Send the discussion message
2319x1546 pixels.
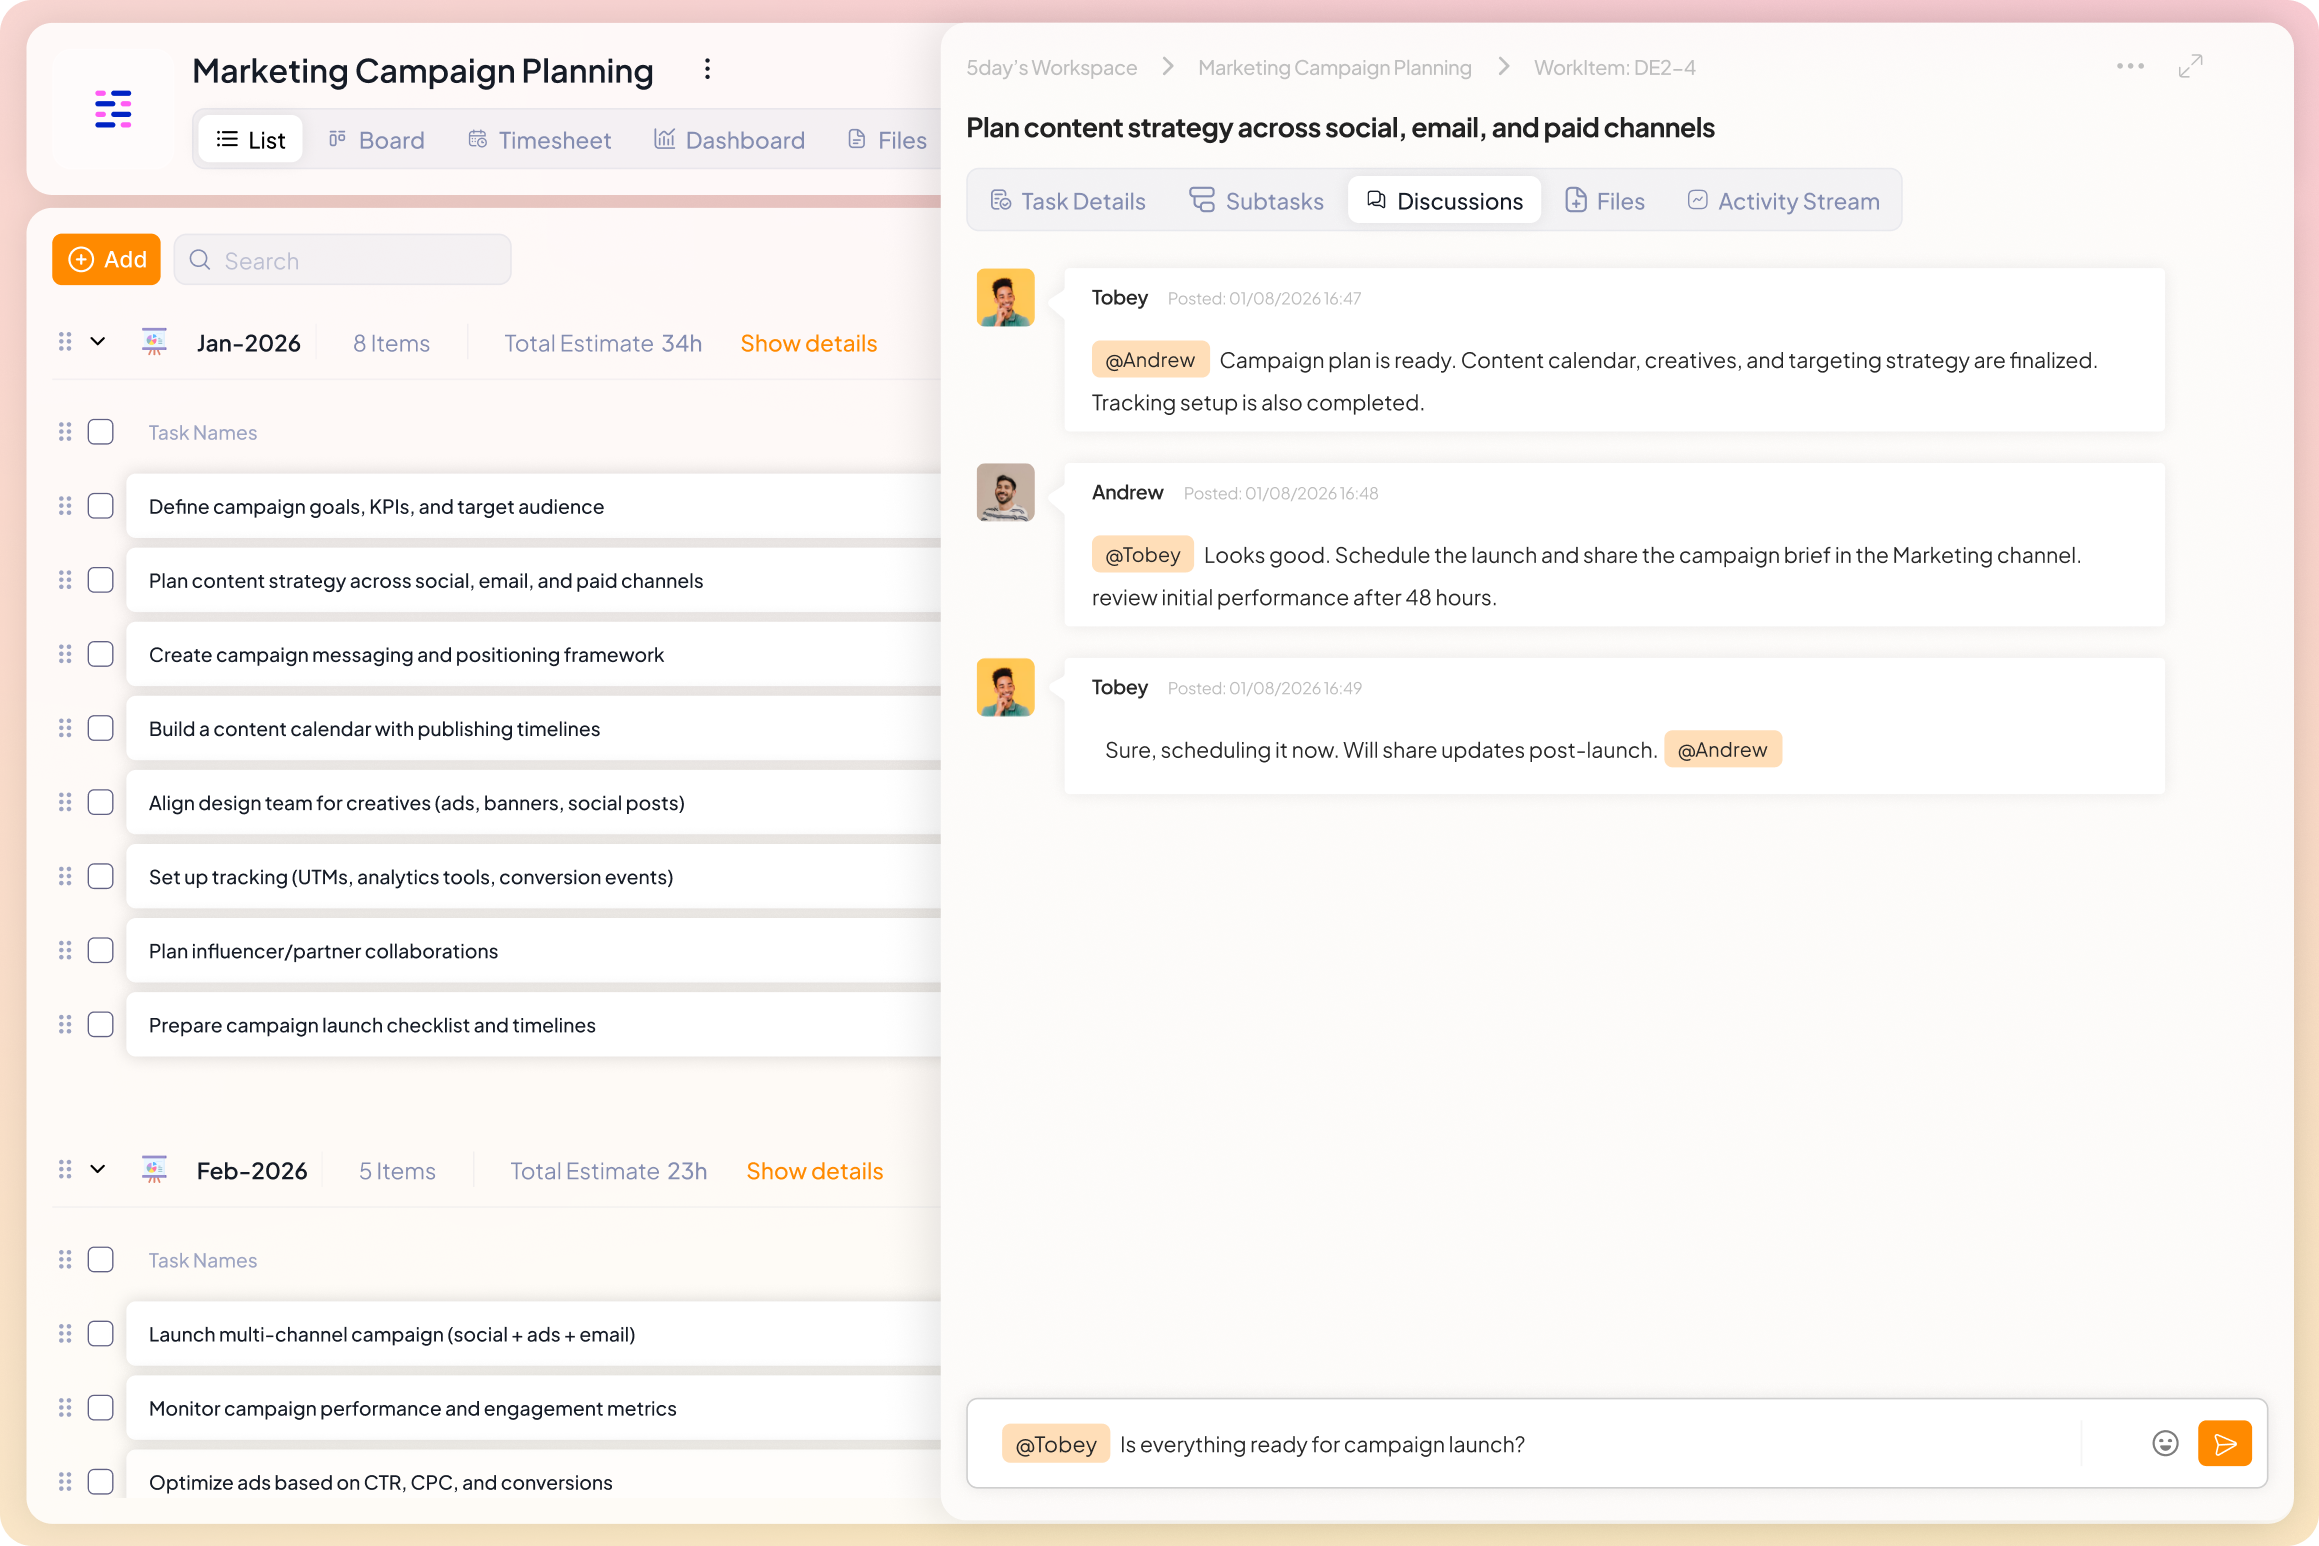(2224, 1443)
